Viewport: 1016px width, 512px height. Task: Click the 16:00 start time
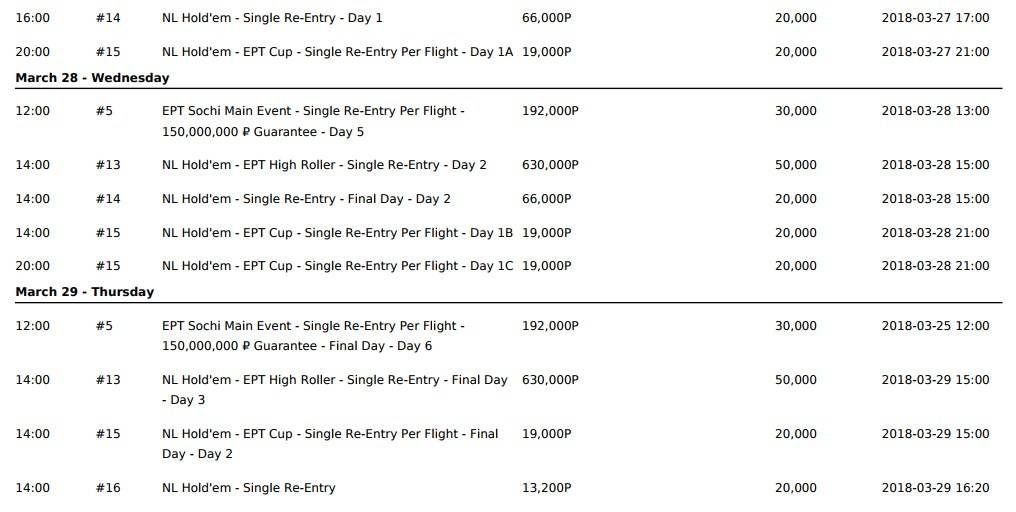click(x=32, y=18)
